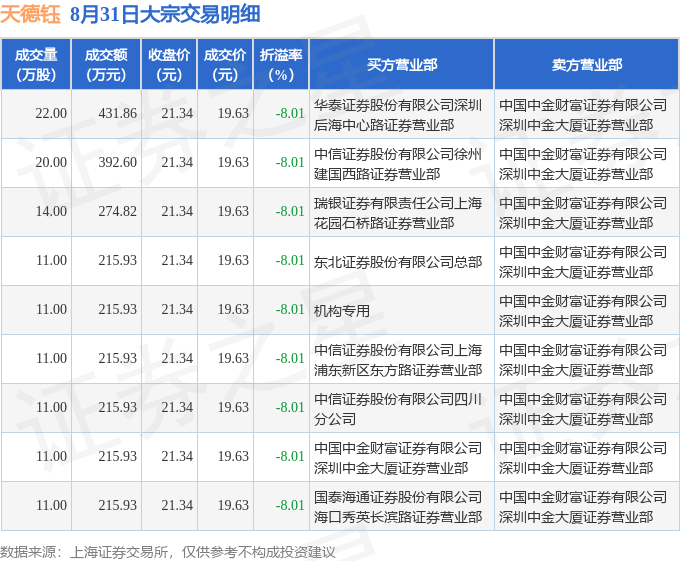Select the 成交额(万元) column header
The image size is (680, 561).
point(106,65)
